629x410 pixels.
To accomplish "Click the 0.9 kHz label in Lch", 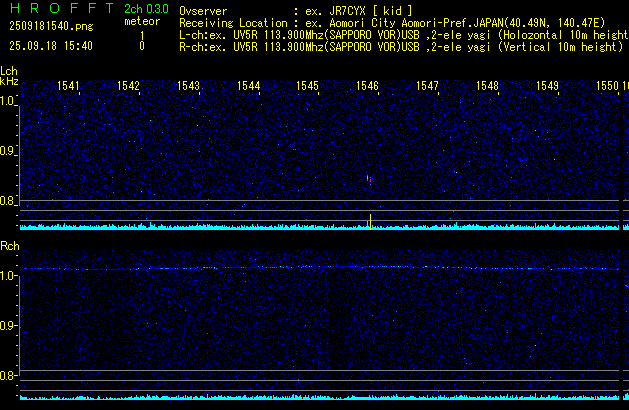I will click(x=8, y=151).
